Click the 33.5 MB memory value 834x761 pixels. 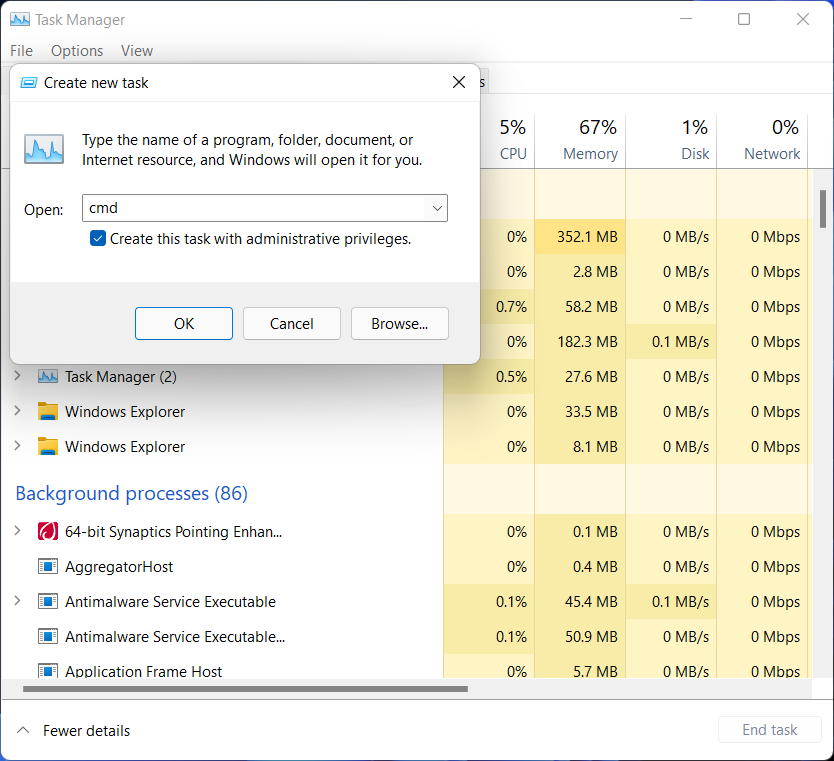(591, 412)
